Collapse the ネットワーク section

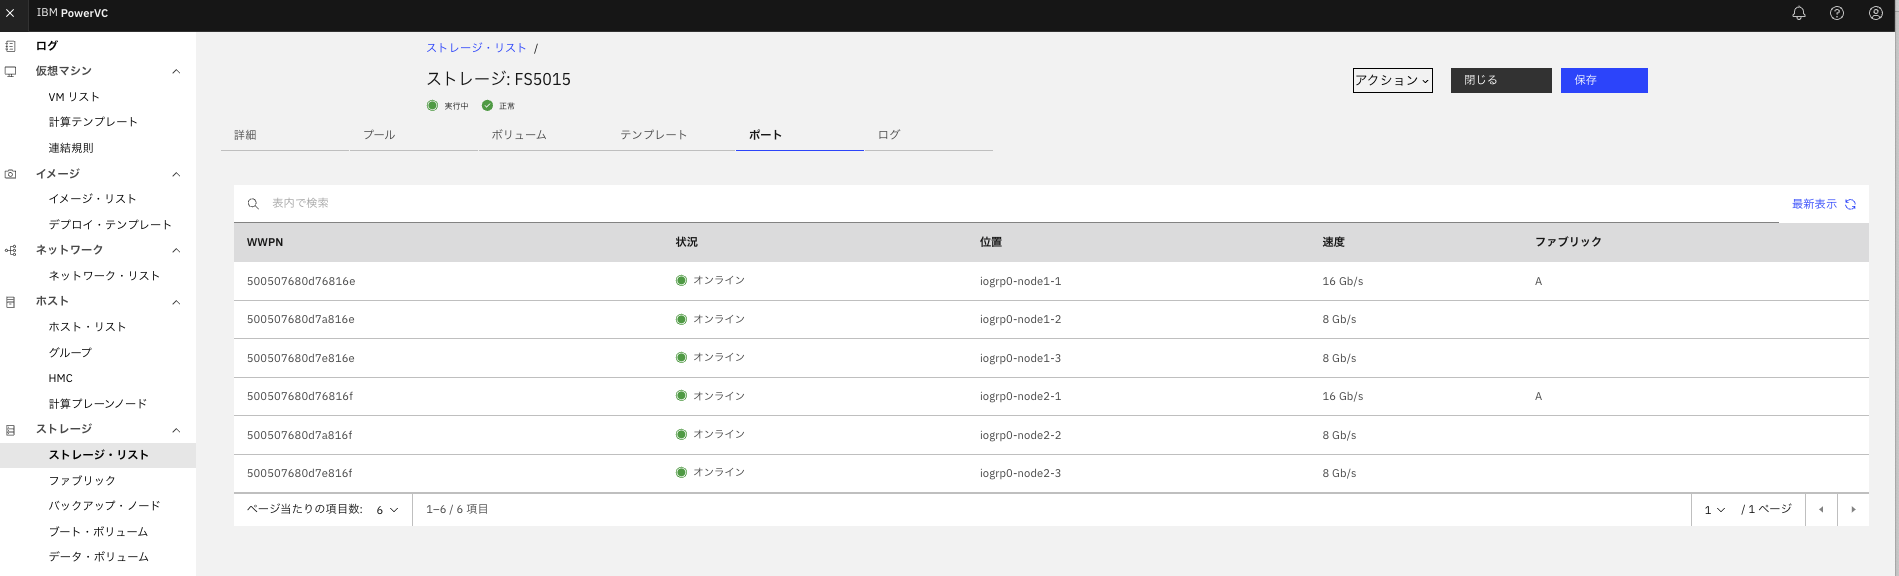click(176, 250)
